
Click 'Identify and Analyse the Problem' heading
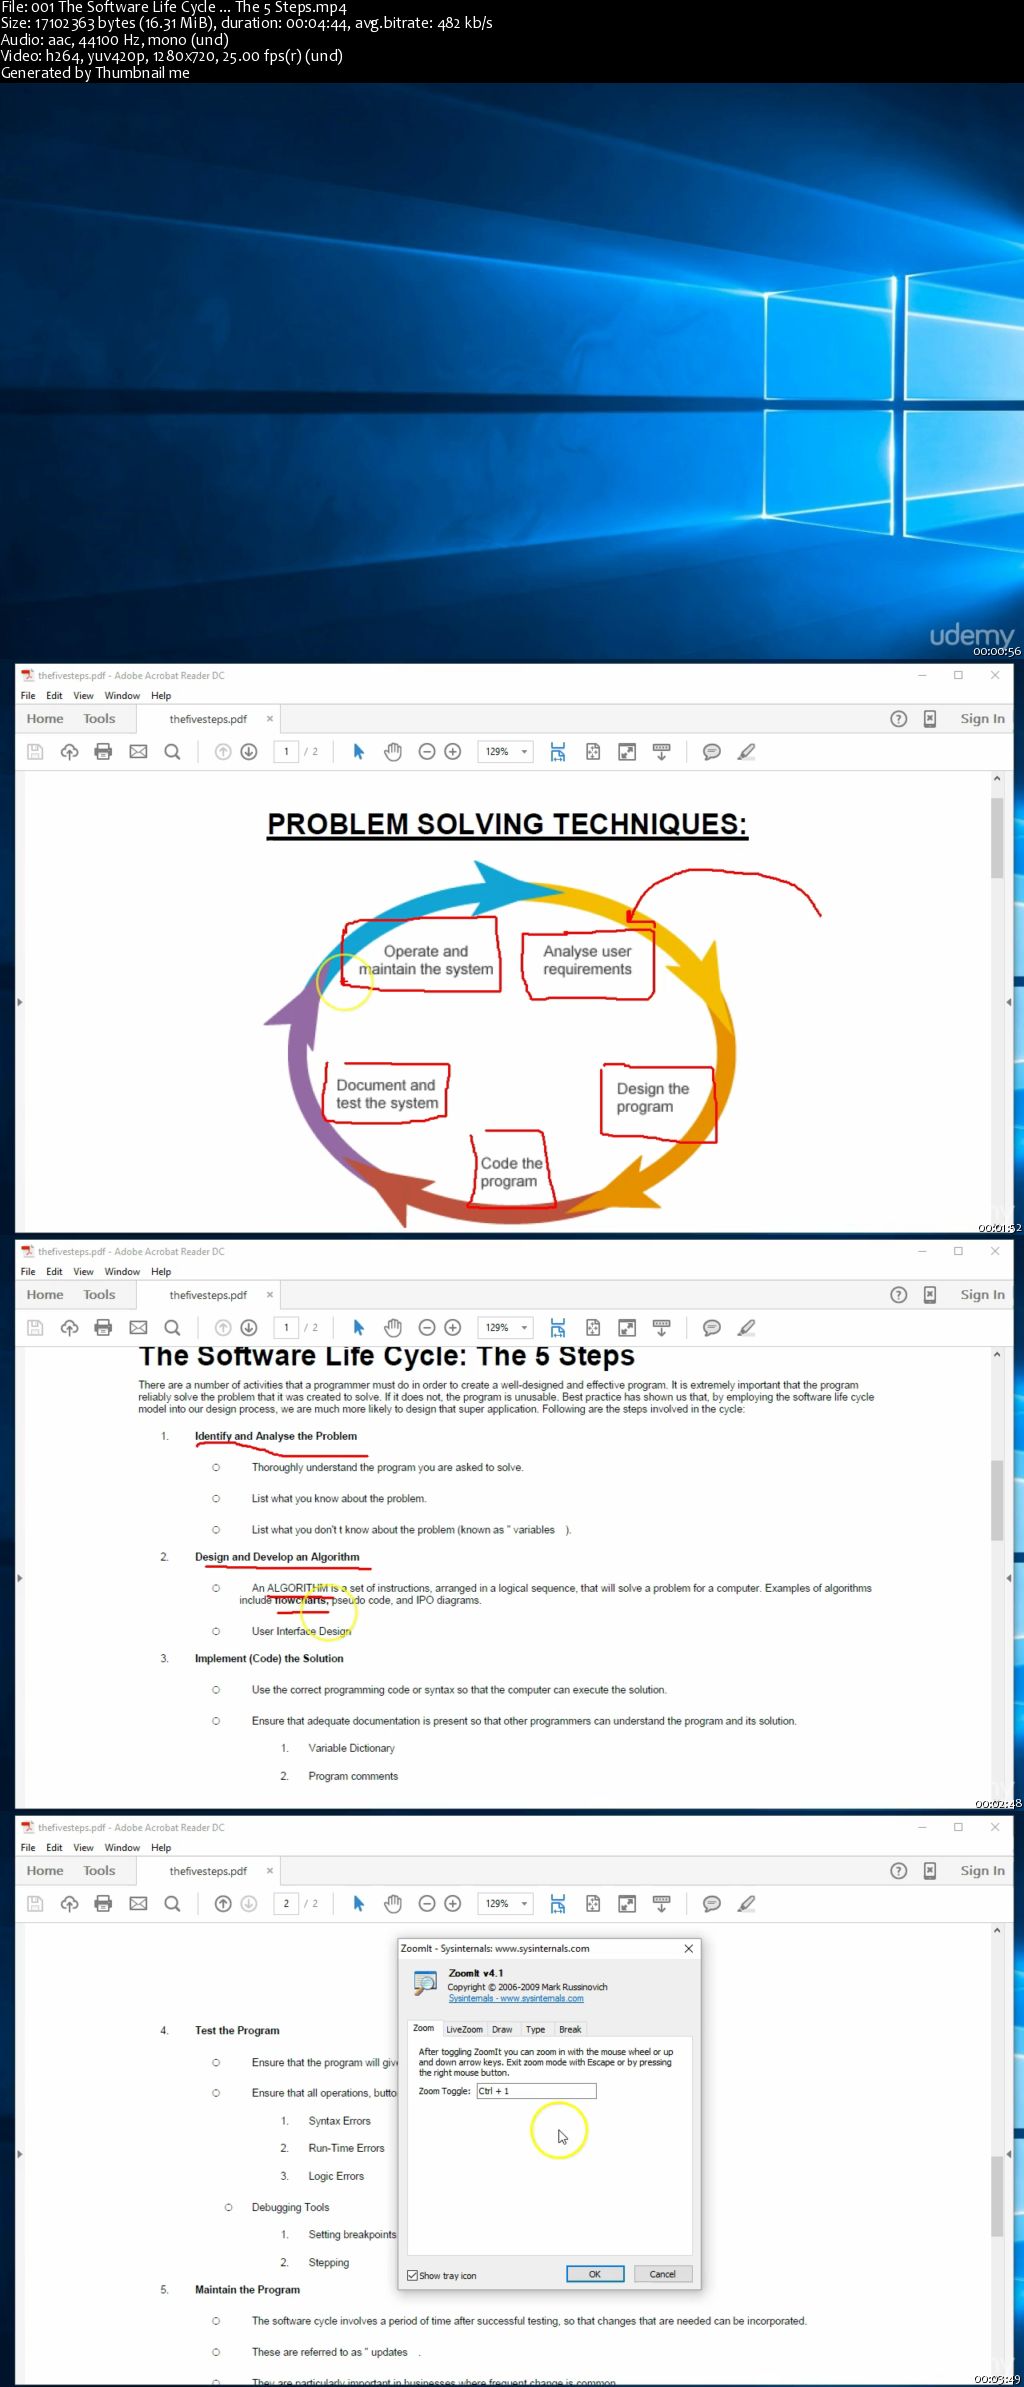tap(276, 1436)
